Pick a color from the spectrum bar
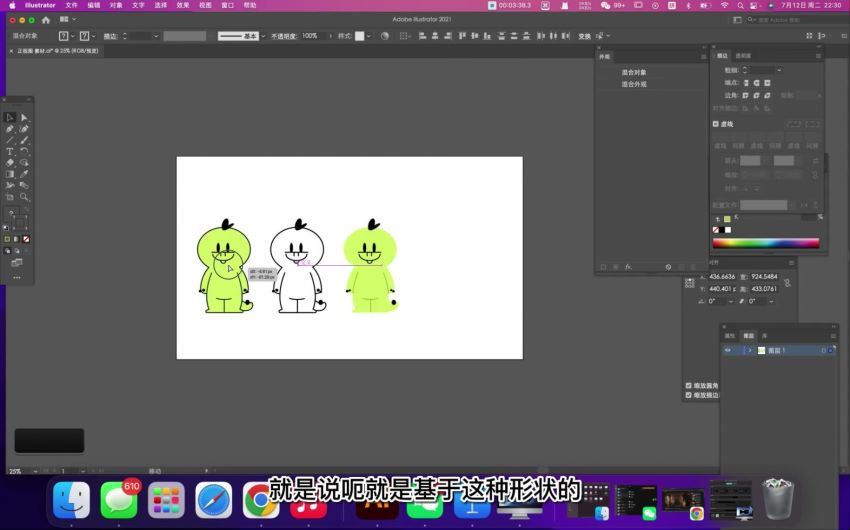Screen dimensions: 850x530 [x=765, y=243]
